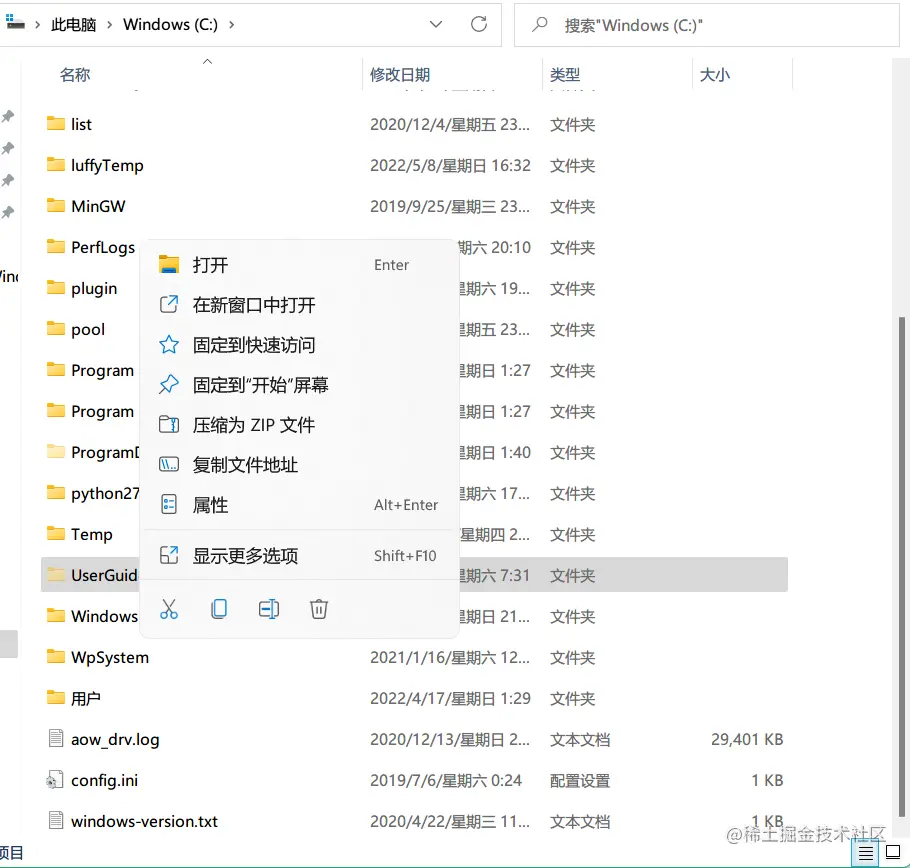The image size is (910, 868).
Task: Click the Delete trash icon in context menu
Action: coord(319,609)
